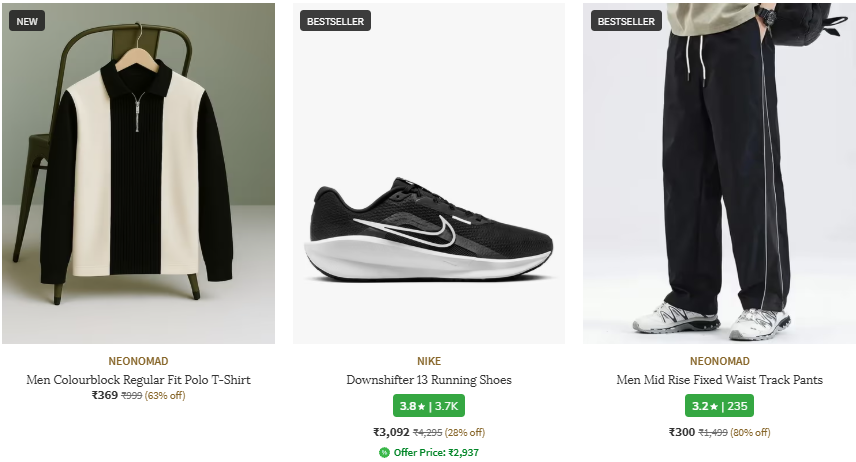This screenshot has width=856, height=462.
Task: Click the 3.8 star rating badge
Action: coord(428,406)
